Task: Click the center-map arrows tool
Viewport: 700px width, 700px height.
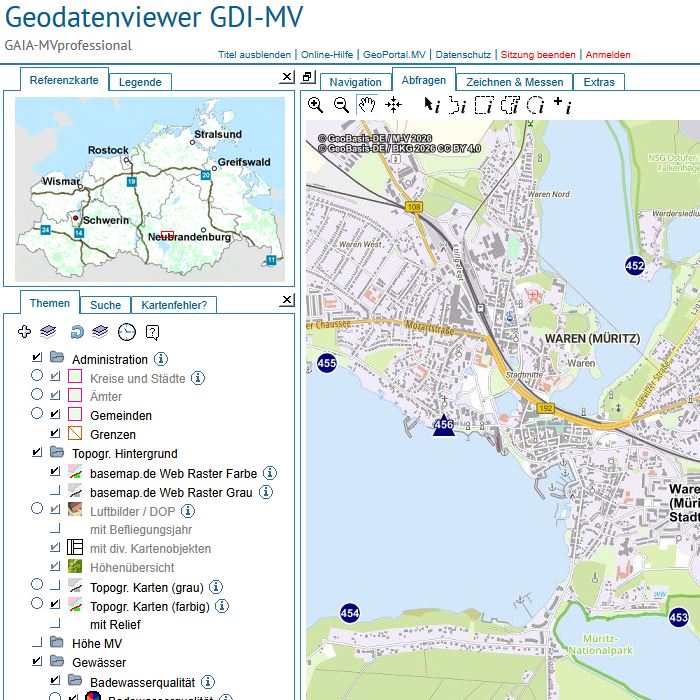Action: point(394,105)
